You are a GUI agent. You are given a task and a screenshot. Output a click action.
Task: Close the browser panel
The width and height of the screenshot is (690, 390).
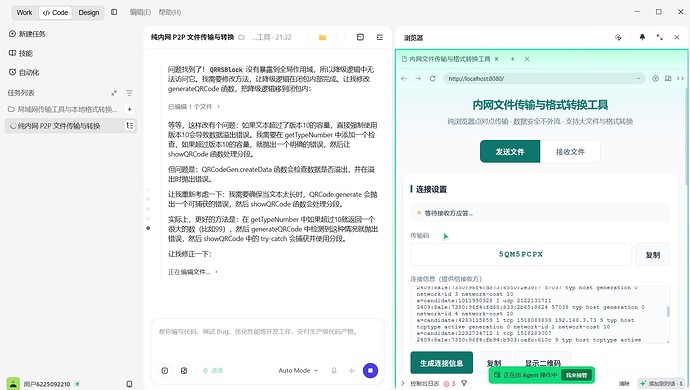[x=677, y=37]
